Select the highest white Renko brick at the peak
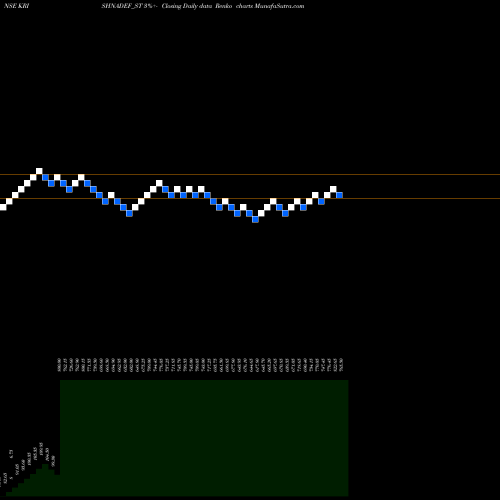The height and width of the screenshot is (500, 500). click(x=39, y=171)
